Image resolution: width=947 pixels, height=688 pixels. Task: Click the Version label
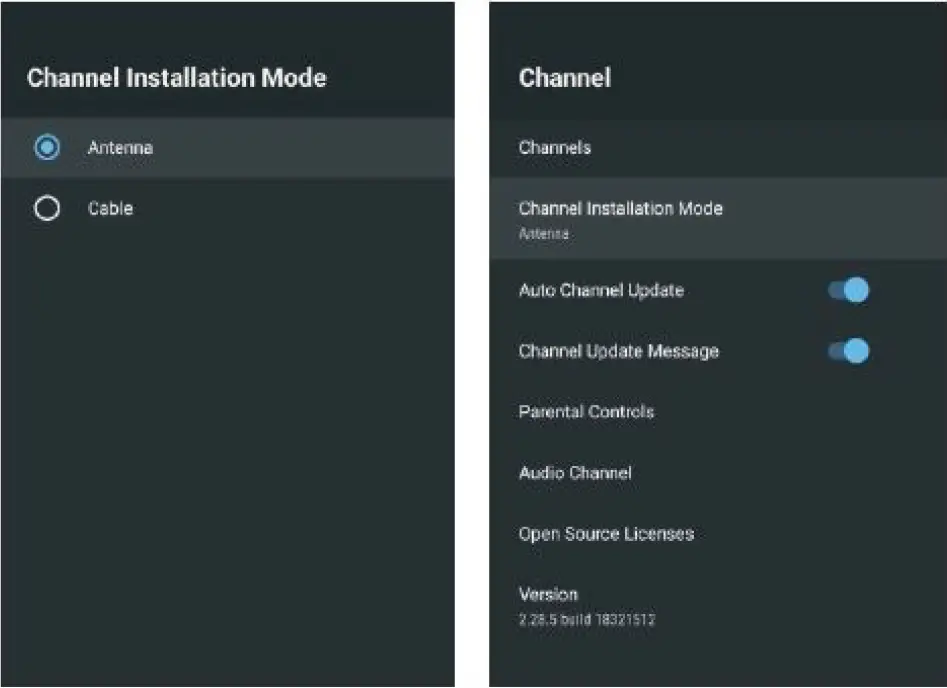pyautogui.click(x=548, y=594)
